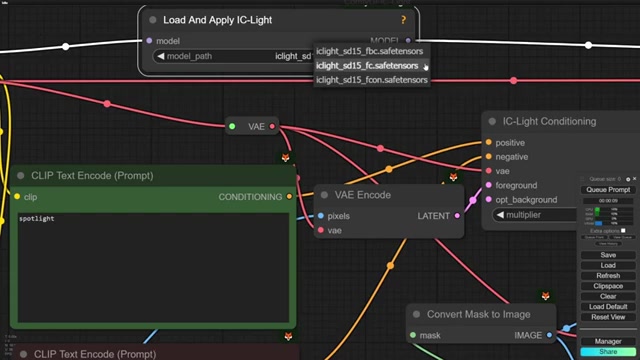640x360 pixels.
Task: Load a workflow with Load button
Action: pos(608,265)
